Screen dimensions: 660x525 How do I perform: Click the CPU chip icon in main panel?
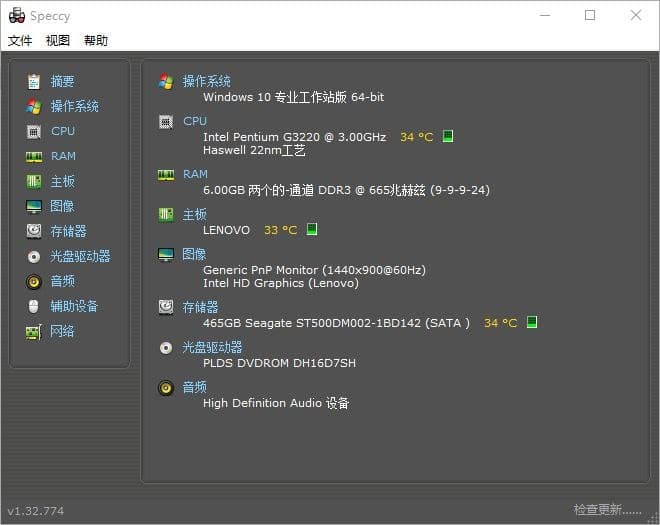tap(166, 122)
